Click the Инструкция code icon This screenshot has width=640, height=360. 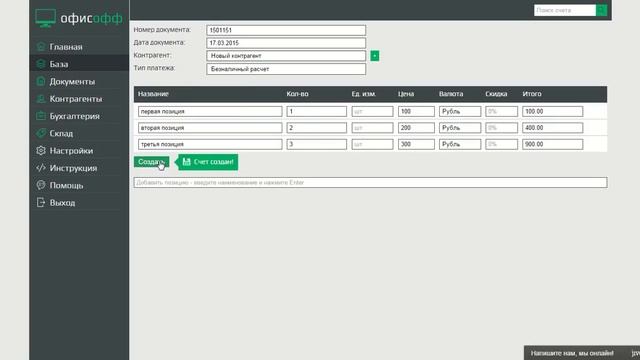coord(41,168)
